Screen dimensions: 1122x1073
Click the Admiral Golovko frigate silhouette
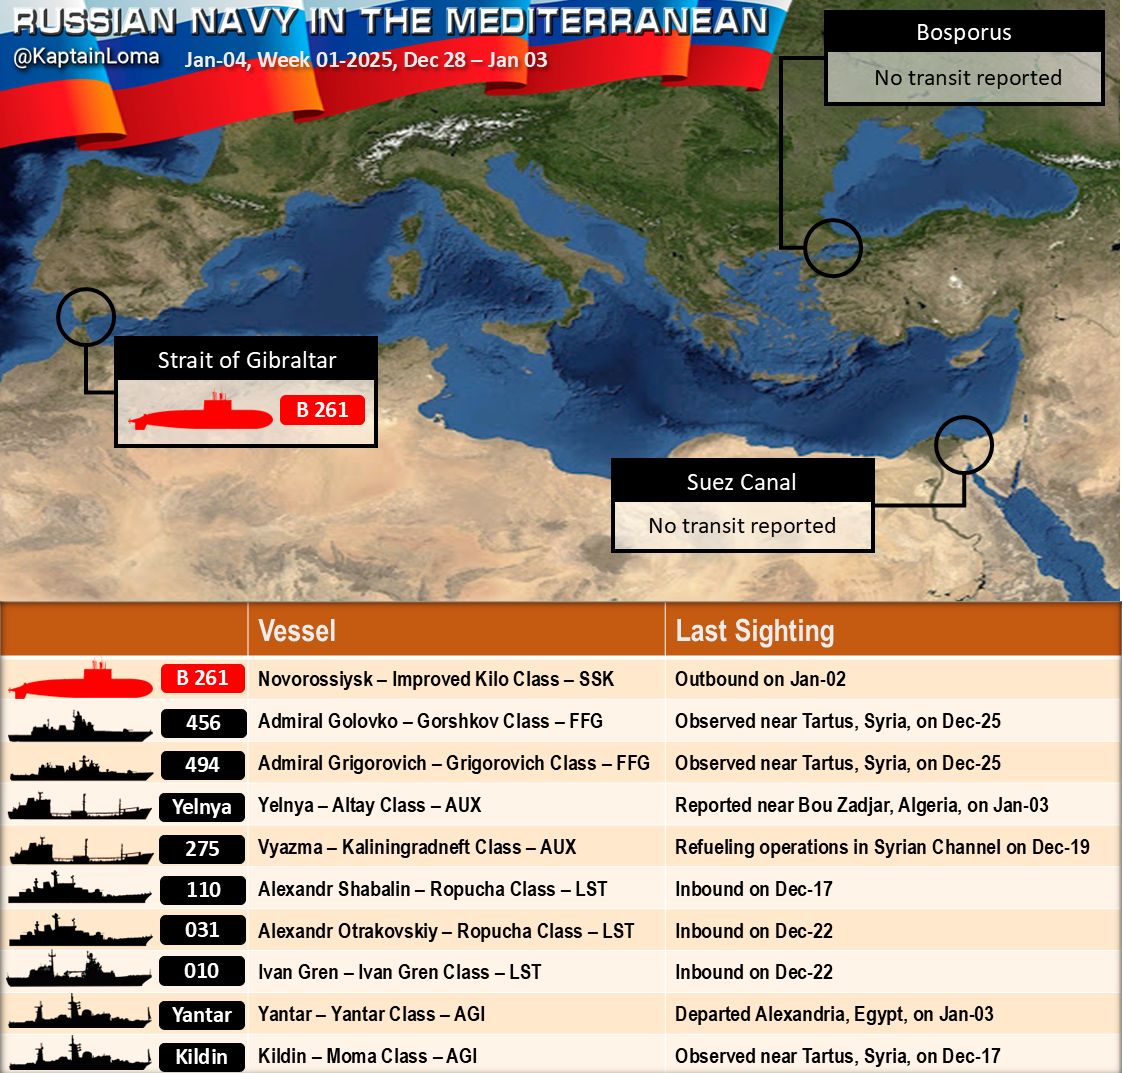(x=80, y=726)
